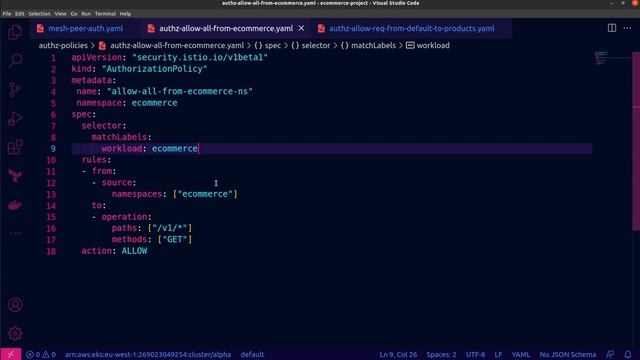
Task: Show additional activity bar views ellipsis
Action: [15, 233]
